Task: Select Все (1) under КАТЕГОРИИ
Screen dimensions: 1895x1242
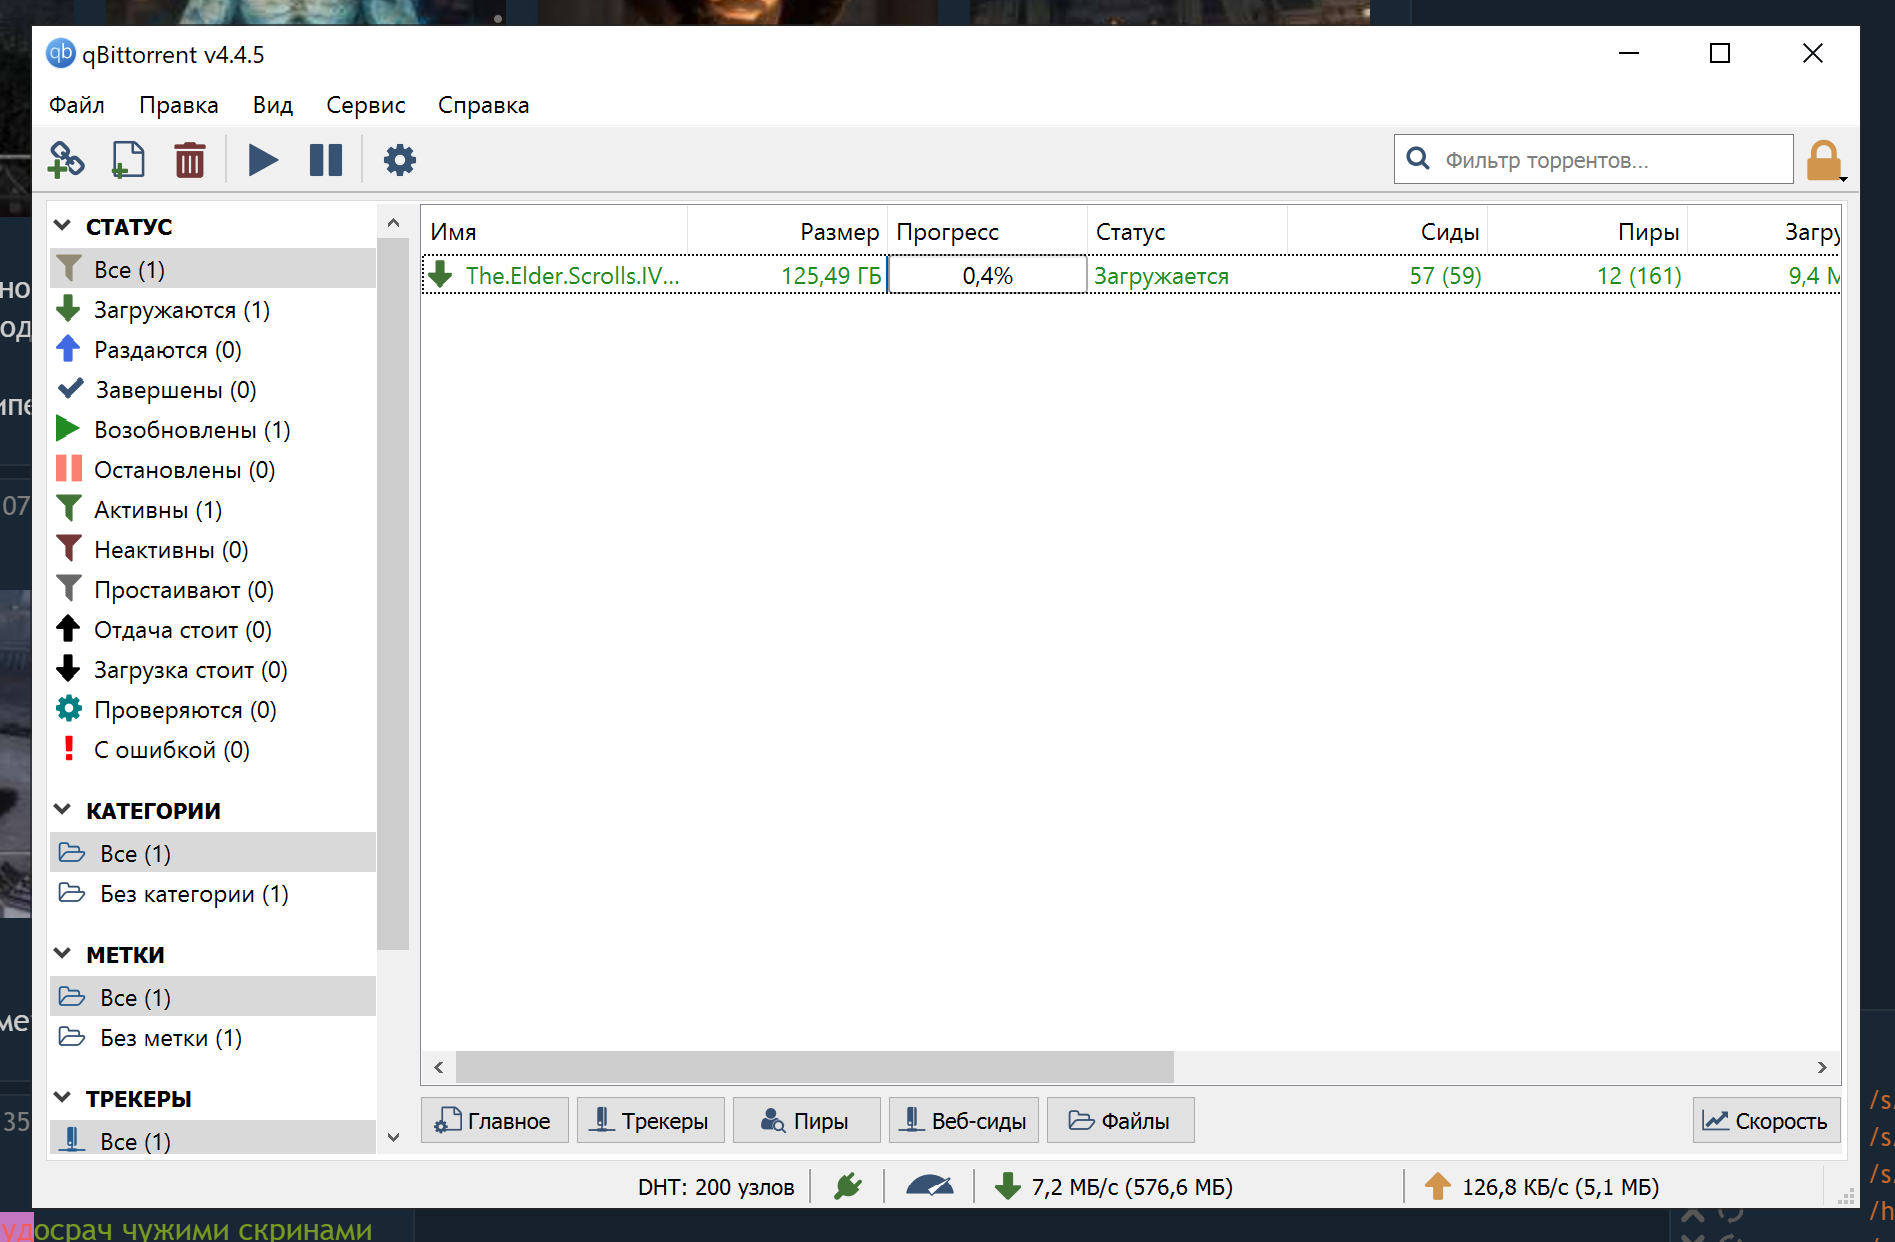Action: click(x=213, y=854)
